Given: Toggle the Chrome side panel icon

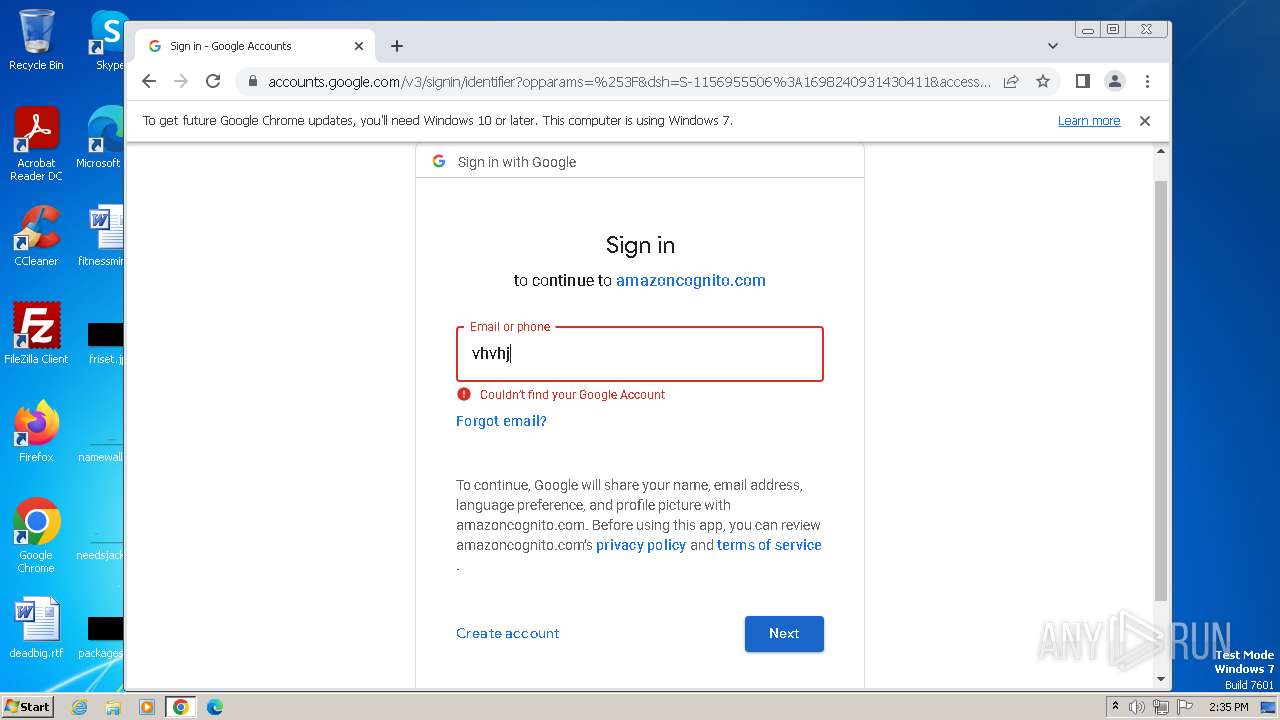Looking at the screenshot, I should click(1082, 81).
